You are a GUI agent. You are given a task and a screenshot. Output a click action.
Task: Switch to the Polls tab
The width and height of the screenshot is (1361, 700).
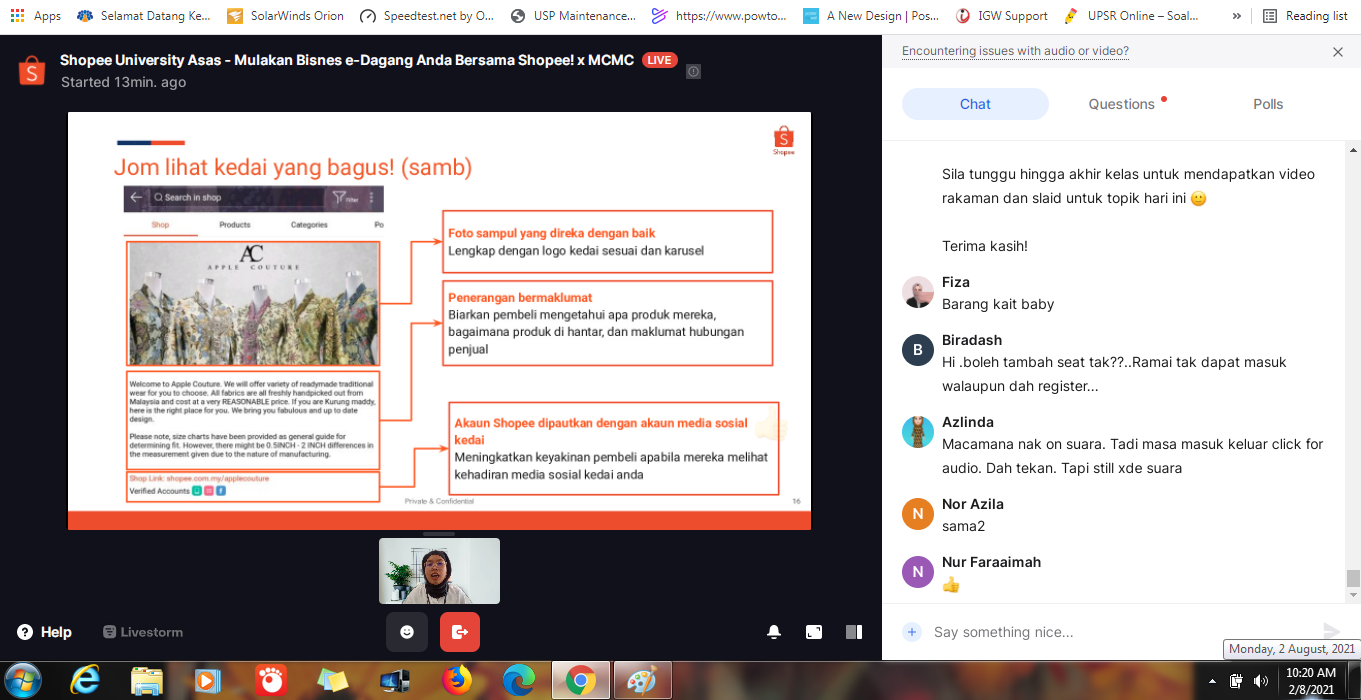(x=1268, y=104)
